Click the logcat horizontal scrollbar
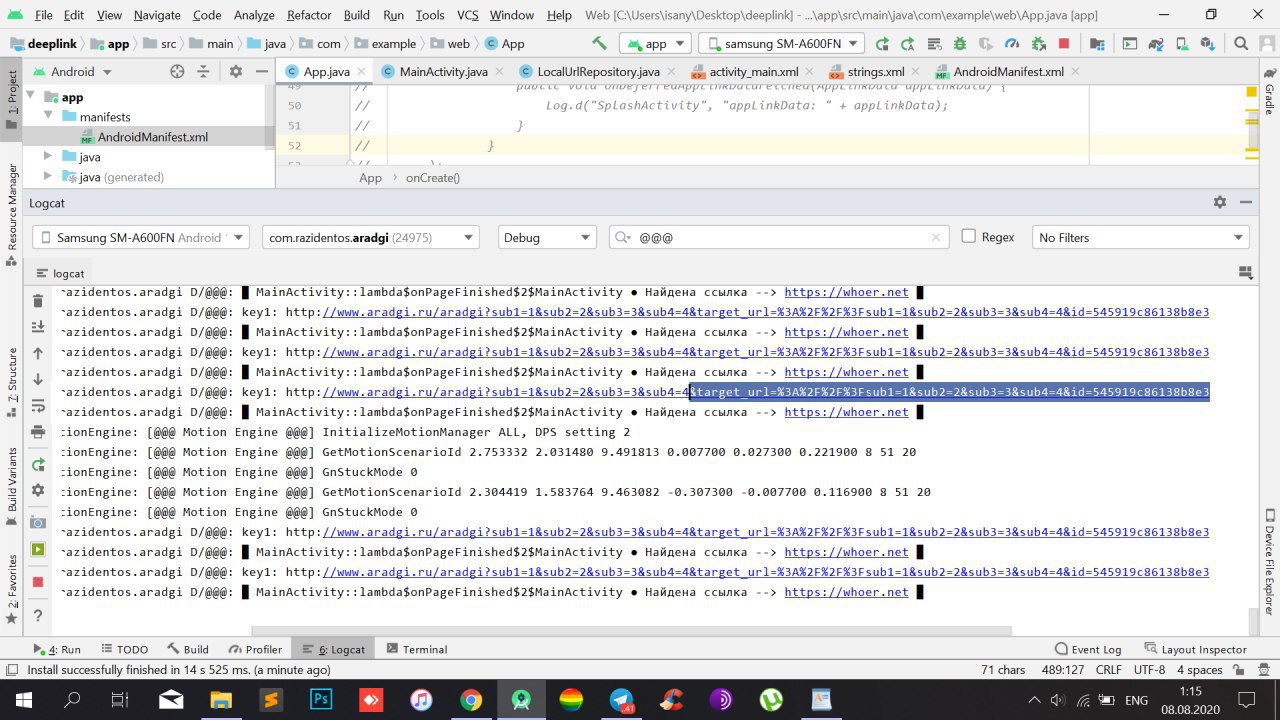Viewport: 1280px width, 720px height. pyautogui.click(x=631, y=631)
